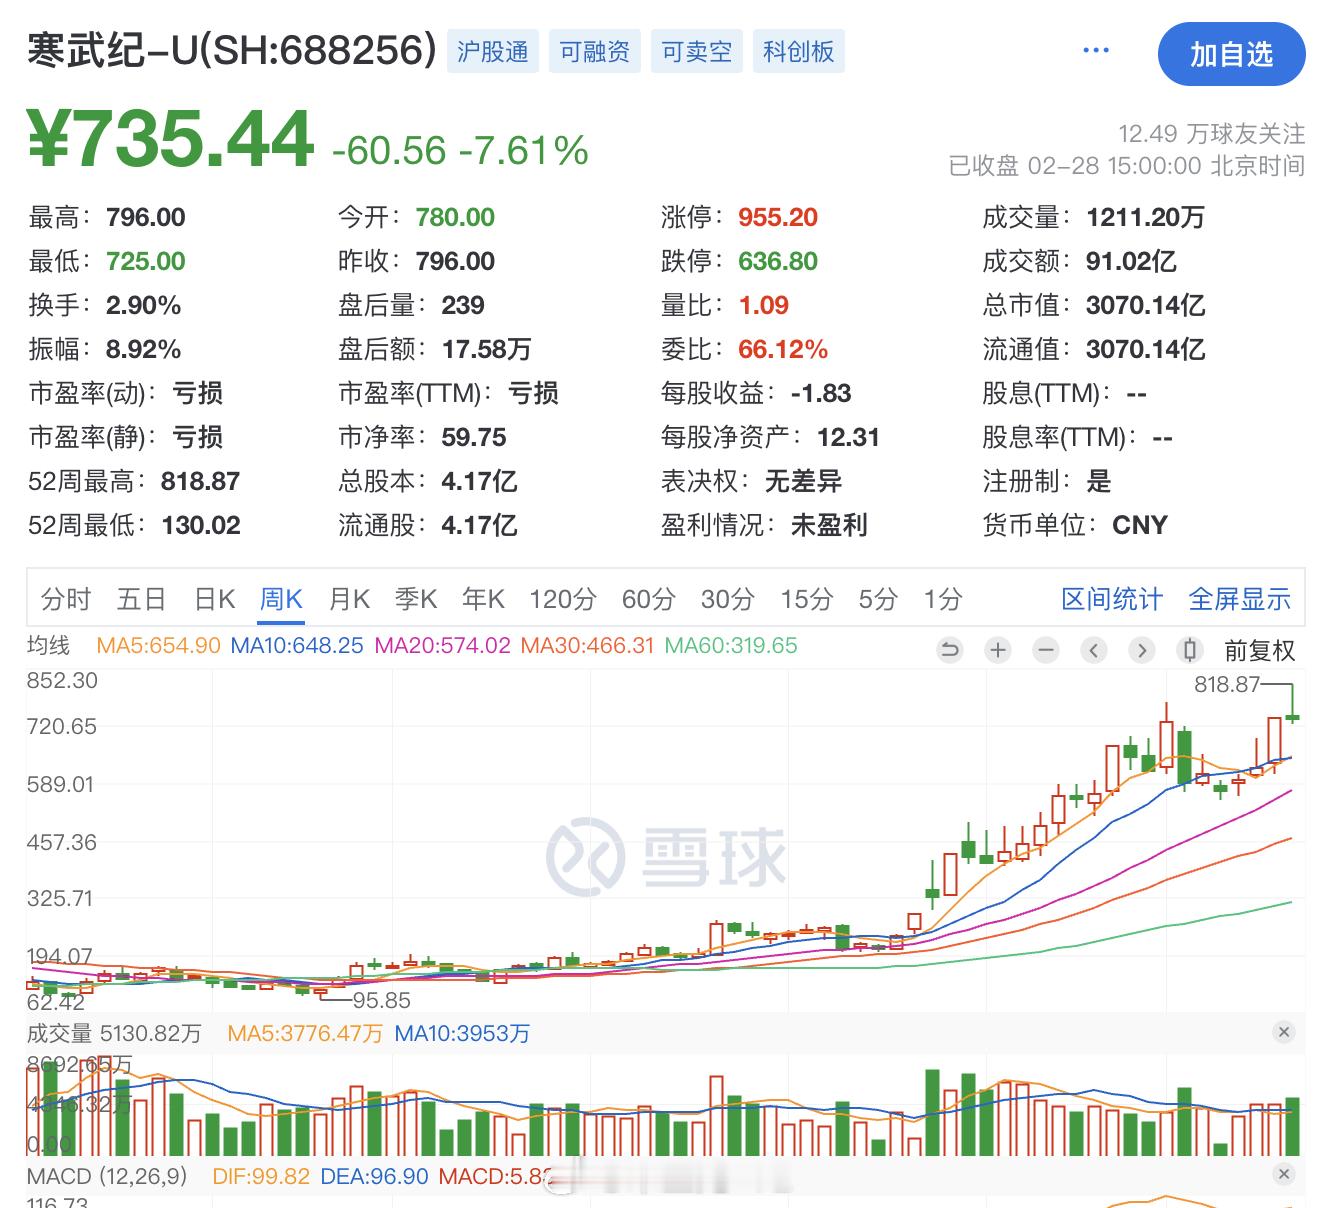
Task: Open the 前复权 adjustment selector
Action: pyautogui.click(x=1260, y=651)
